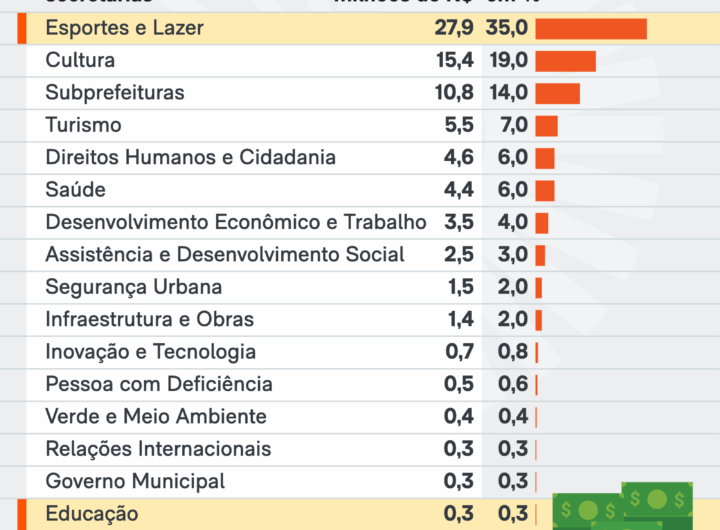Screen dimensions: 720x530
Task: Click the orange marker beside Esportes e Lazer
Action: click(x=20, y=28)
